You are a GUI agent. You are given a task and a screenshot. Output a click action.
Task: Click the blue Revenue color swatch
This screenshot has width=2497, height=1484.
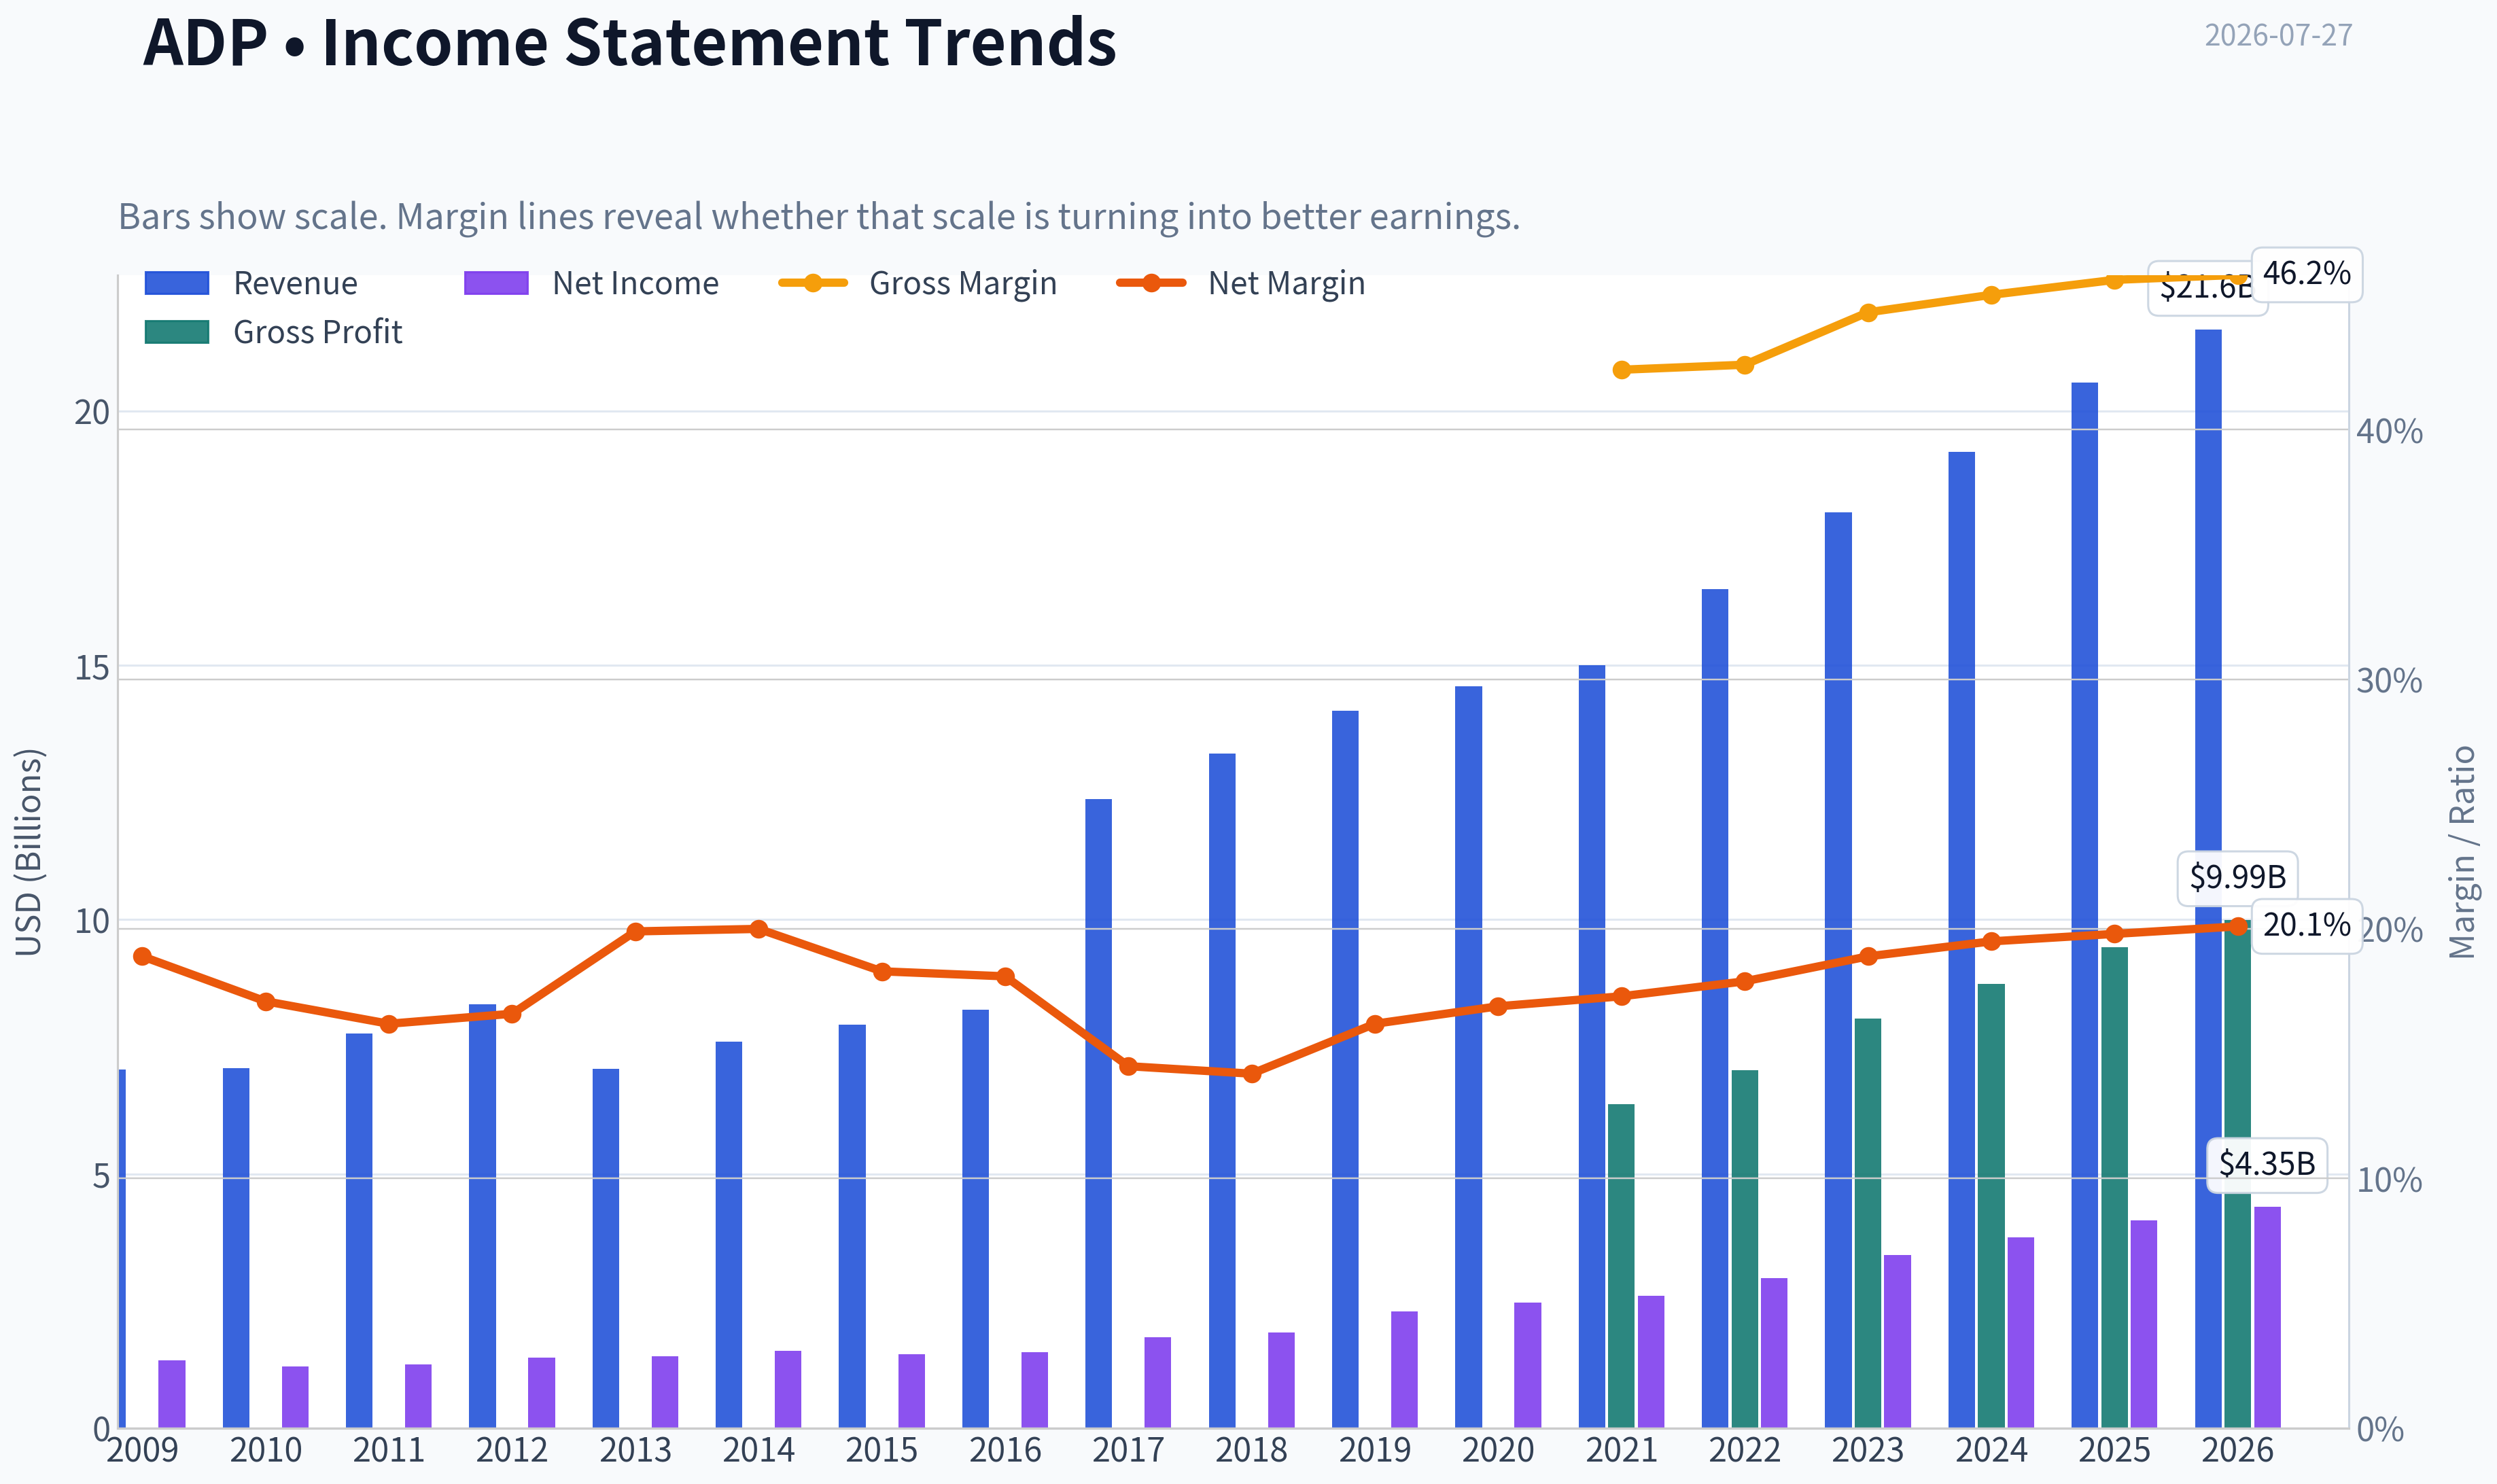click(177, 283)
